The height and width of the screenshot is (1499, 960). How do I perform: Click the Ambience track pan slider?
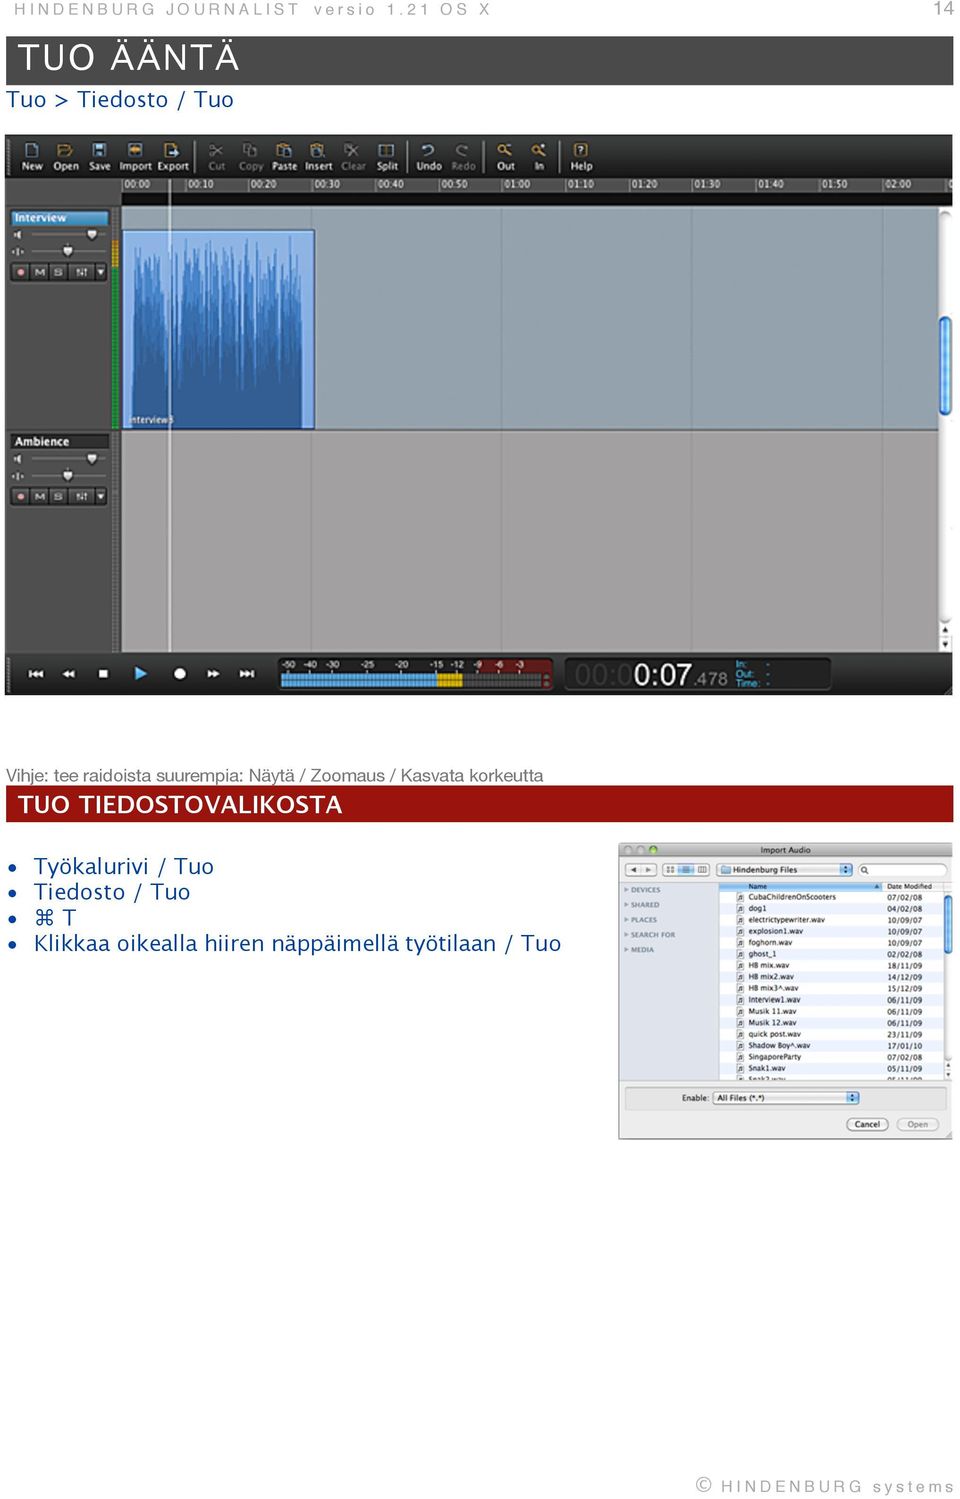pyautogui.click(x=67, y=475)
